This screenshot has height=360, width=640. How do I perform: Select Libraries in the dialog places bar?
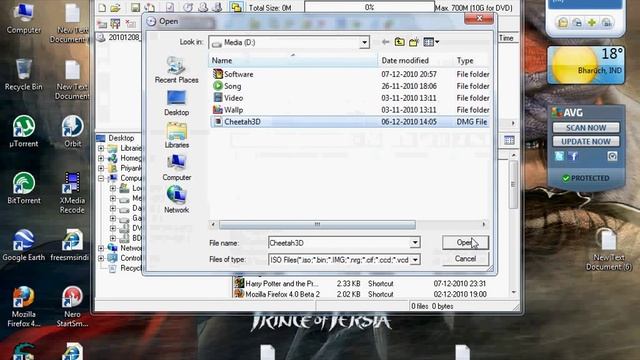176,135
